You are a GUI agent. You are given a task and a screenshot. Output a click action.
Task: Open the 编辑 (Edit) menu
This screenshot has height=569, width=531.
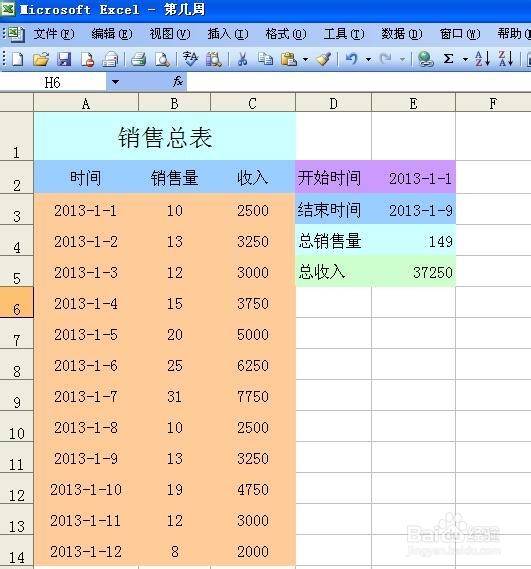(x=112, y=34)
